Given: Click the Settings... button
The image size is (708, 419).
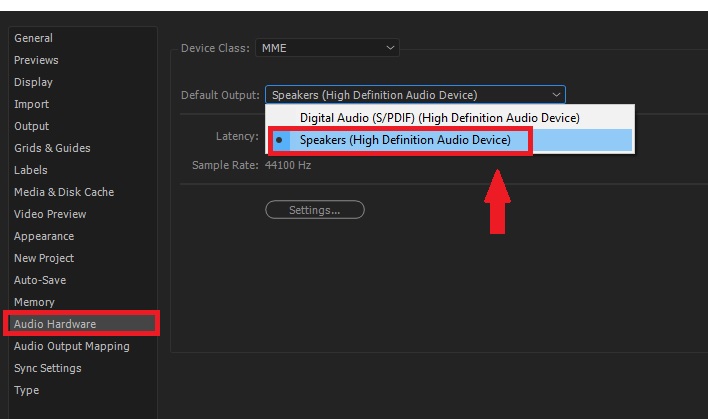Looking at the screenshot, I should [315, 210].
